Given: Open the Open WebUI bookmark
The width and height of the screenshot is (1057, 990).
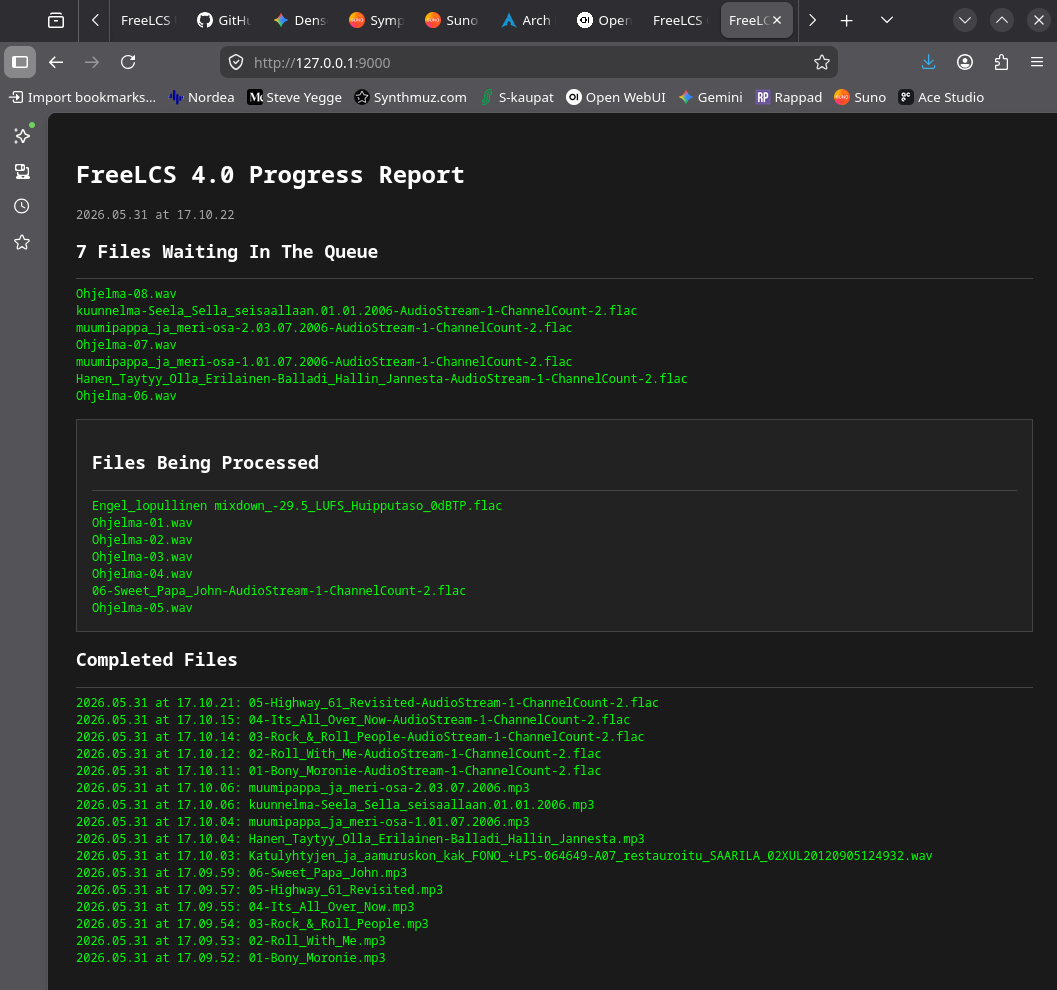Looking at the screenshot, I should click(615, 98).
